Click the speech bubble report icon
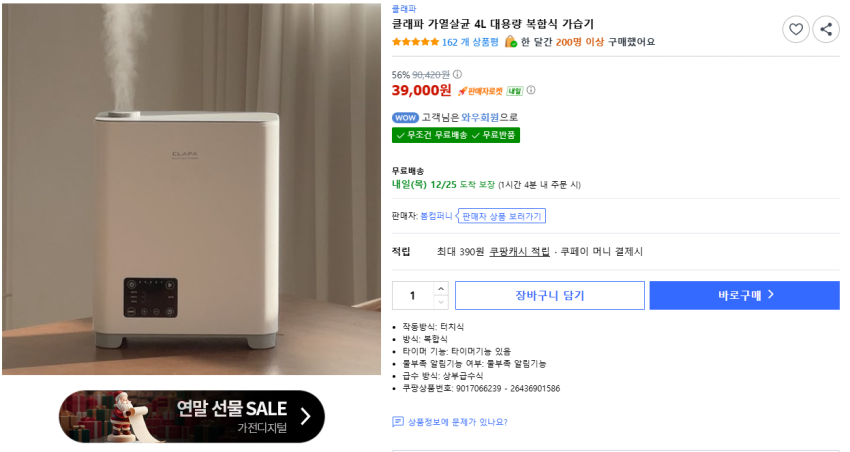This screenshot has width=850, height=452. point(397,422)
